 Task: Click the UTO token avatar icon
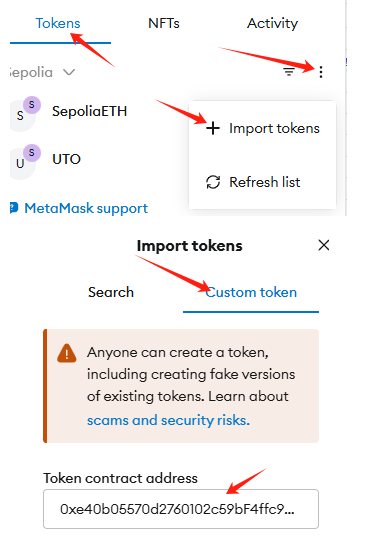coord(24,162)
